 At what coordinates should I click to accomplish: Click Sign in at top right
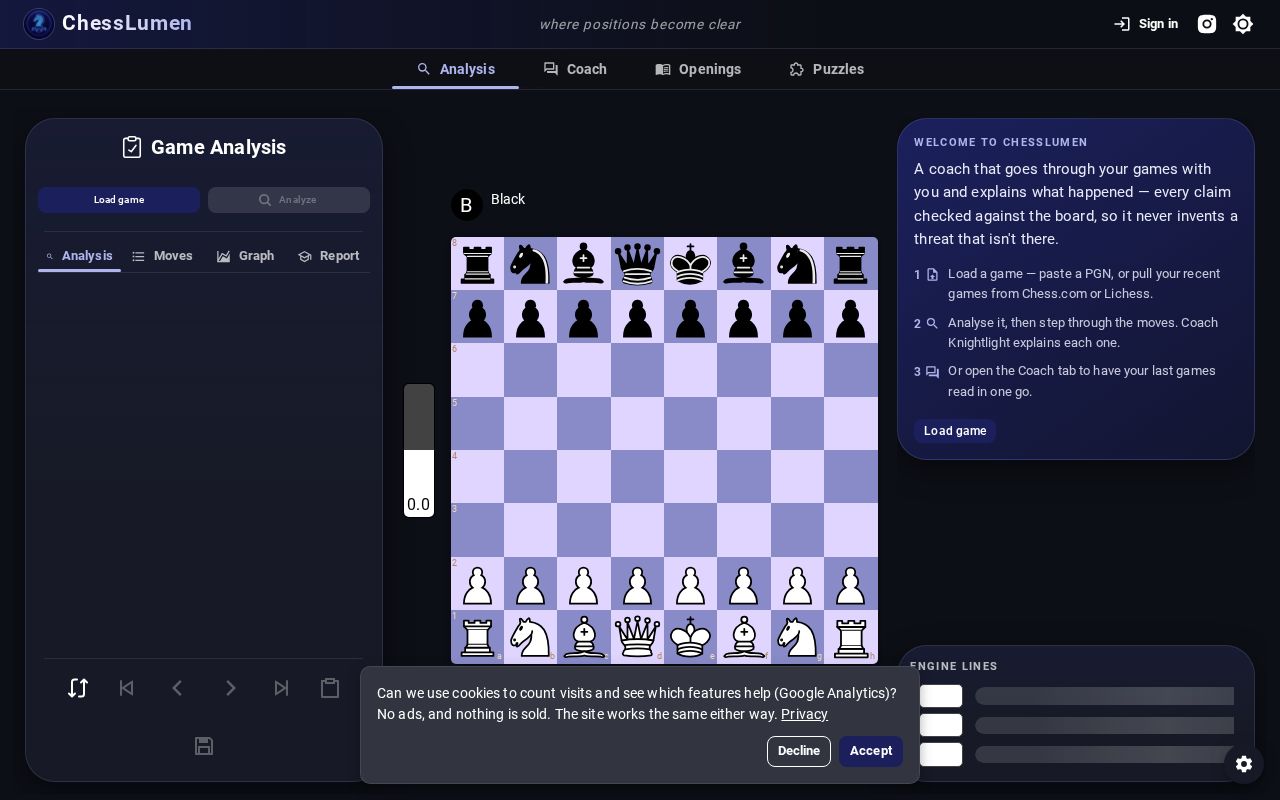(x=1146, y=24)
